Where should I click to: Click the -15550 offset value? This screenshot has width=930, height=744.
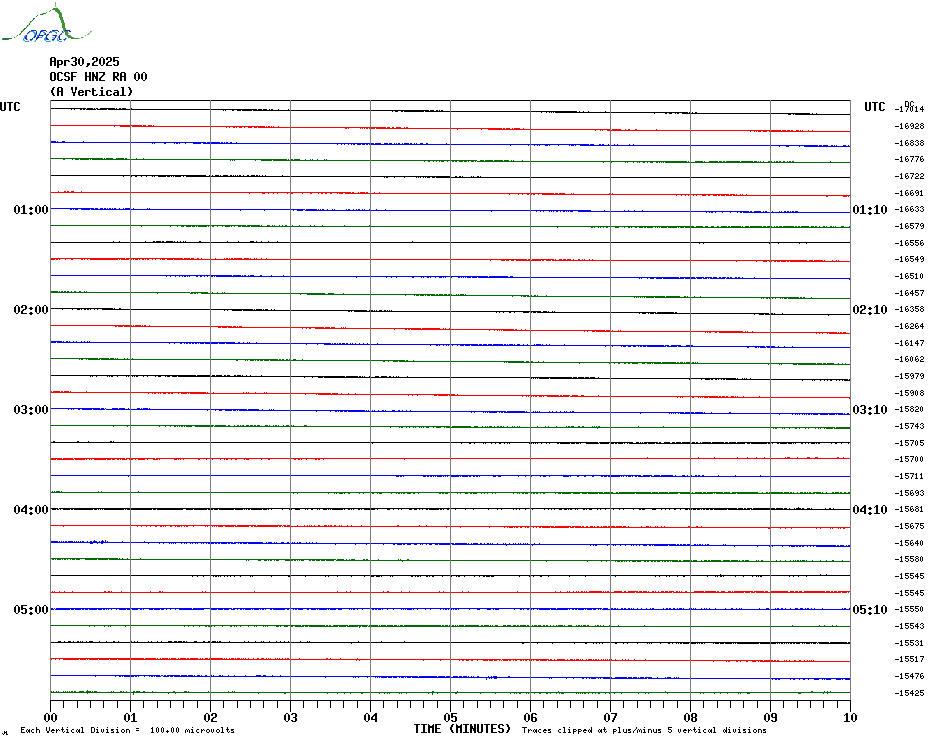point(909,609)
